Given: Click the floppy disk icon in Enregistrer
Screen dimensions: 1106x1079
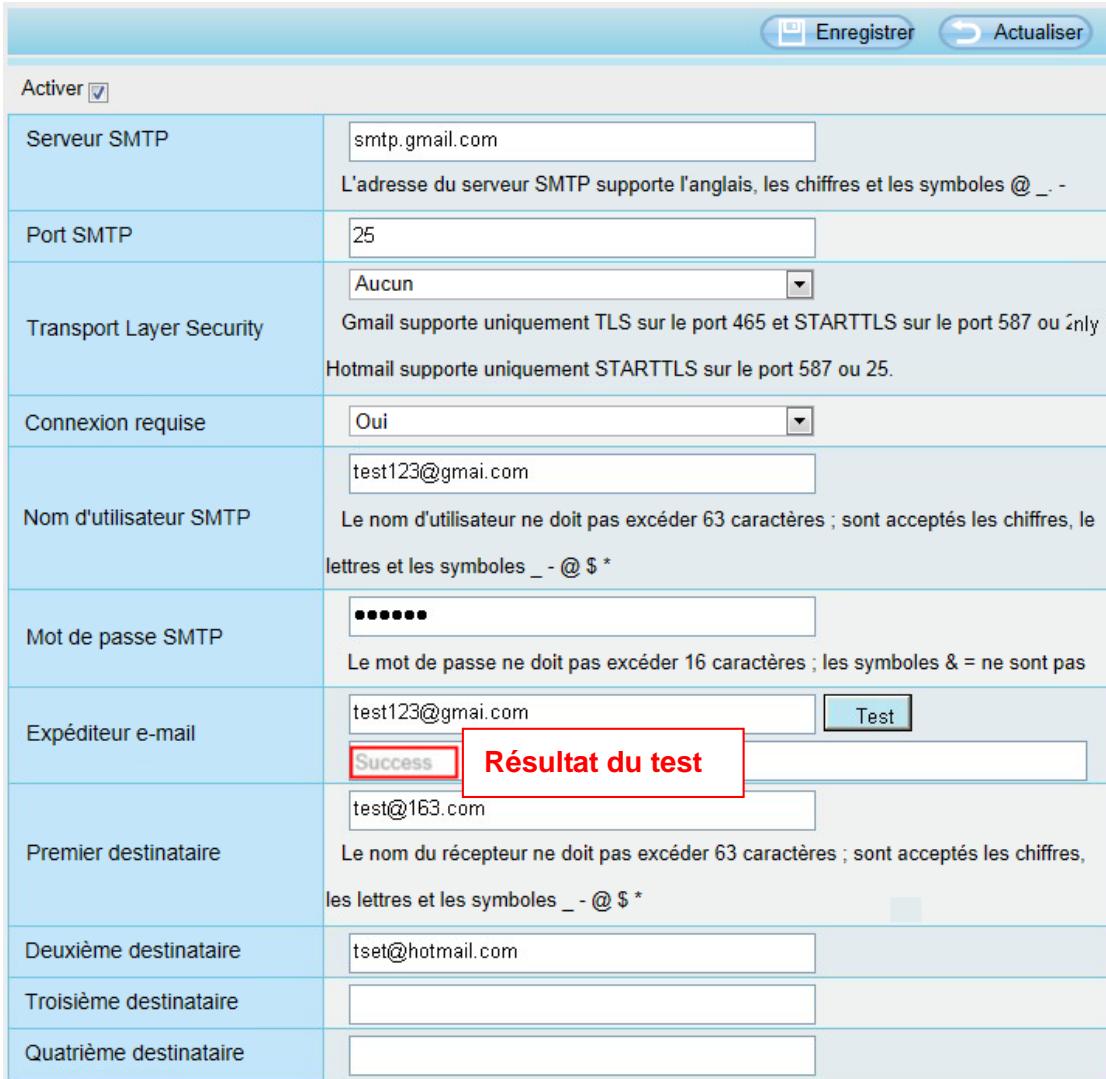Looking at the screenshot, I should point(791,32).
